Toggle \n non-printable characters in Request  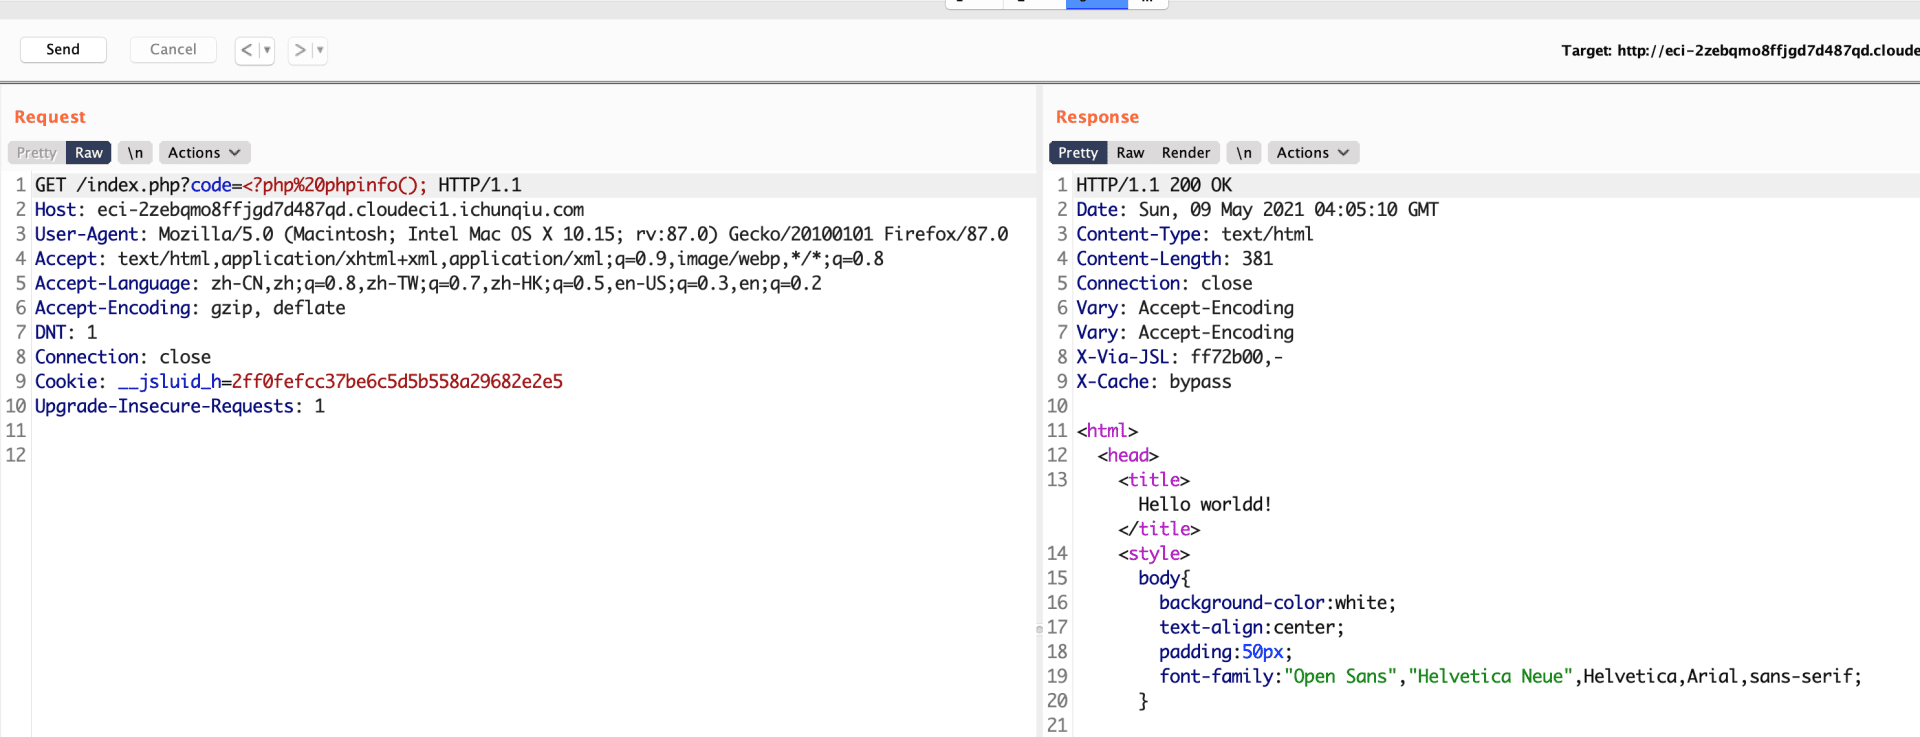tap(135, 153)
